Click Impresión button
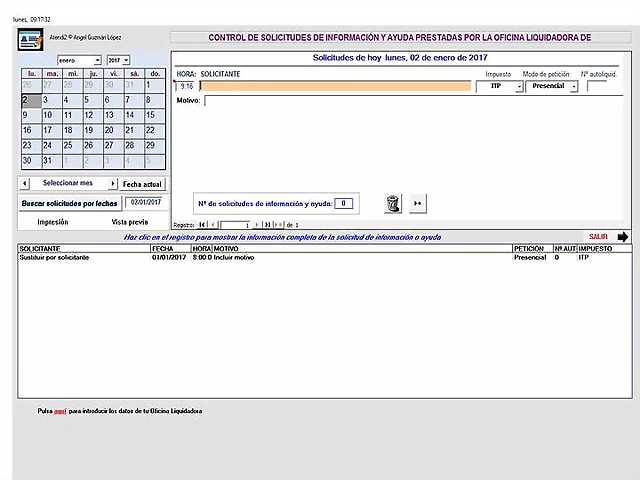The image size is (640, 480). coord(53,222)
